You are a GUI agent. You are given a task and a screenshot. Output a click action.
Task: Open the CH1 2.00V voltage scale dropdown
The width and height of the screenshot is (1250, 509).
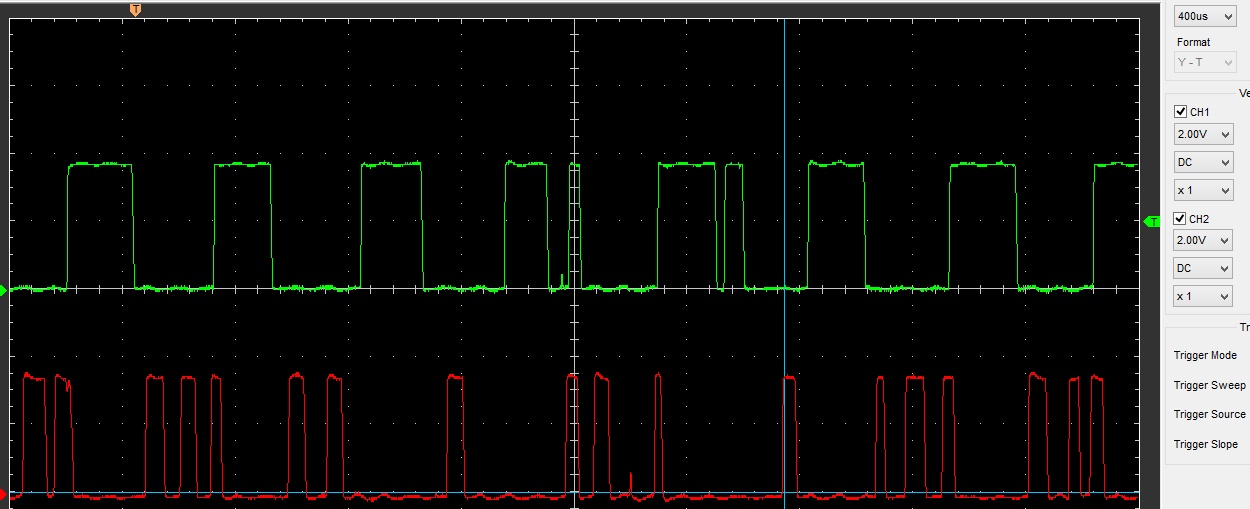pos(1204,134)
